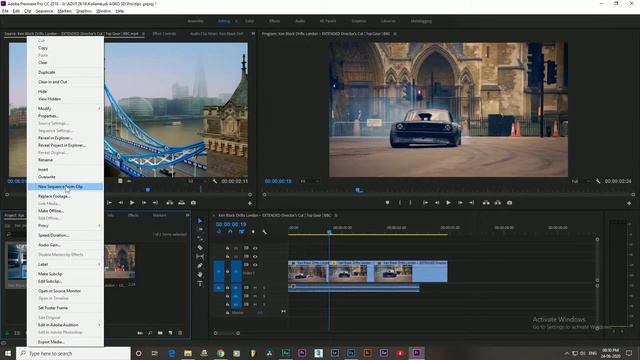Click the Source monitor scrub bar playhead

(148, 190)
